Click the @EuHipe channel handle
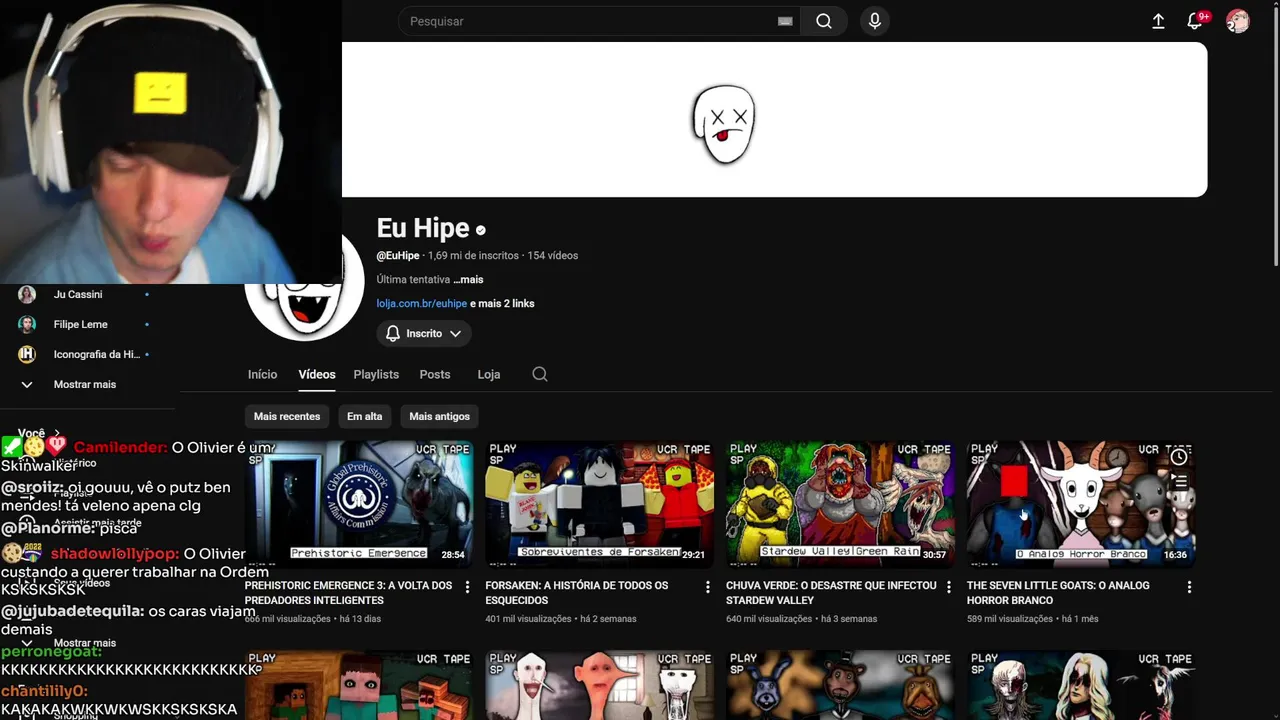Image resolution: width=1280 pixels, height=720 pixels. [398, 255]
